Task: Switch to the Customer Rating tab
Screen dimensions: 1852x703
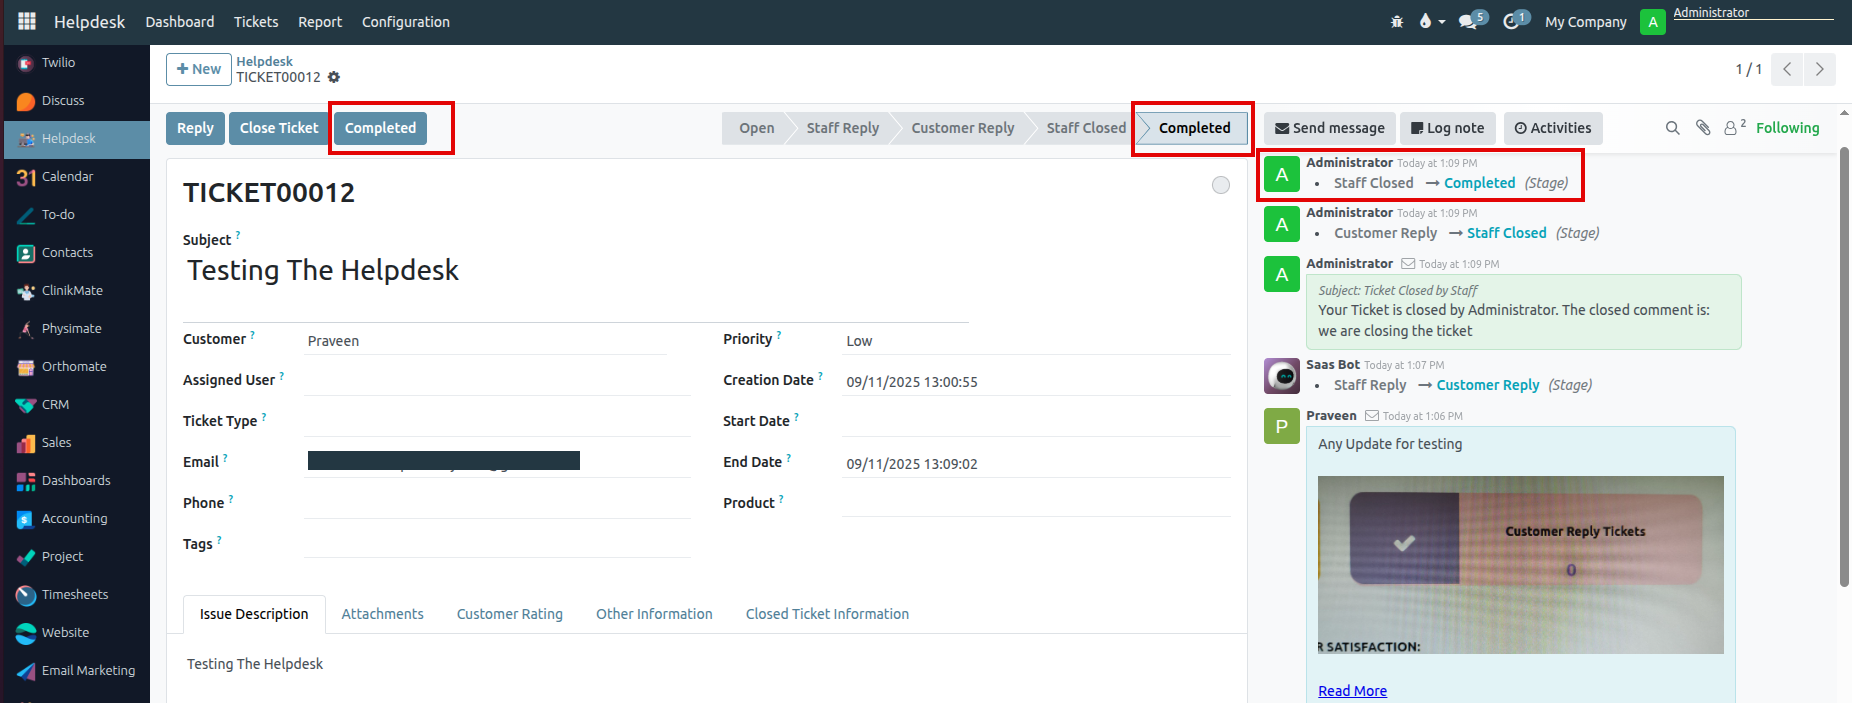Action: point(509,614)
